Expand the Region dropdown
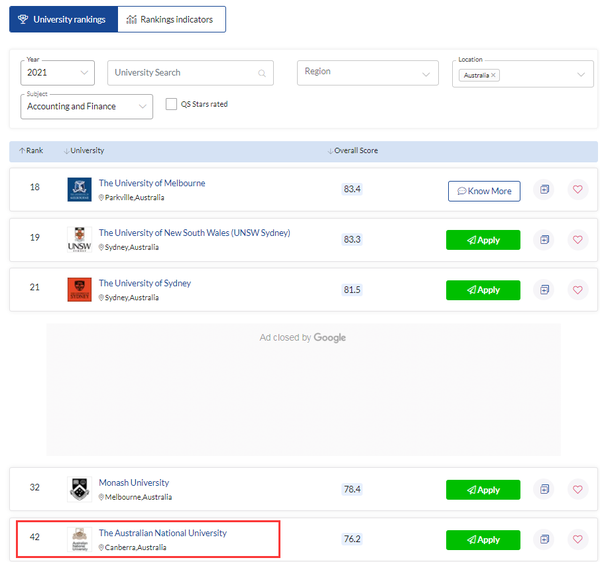 (368, 73)
